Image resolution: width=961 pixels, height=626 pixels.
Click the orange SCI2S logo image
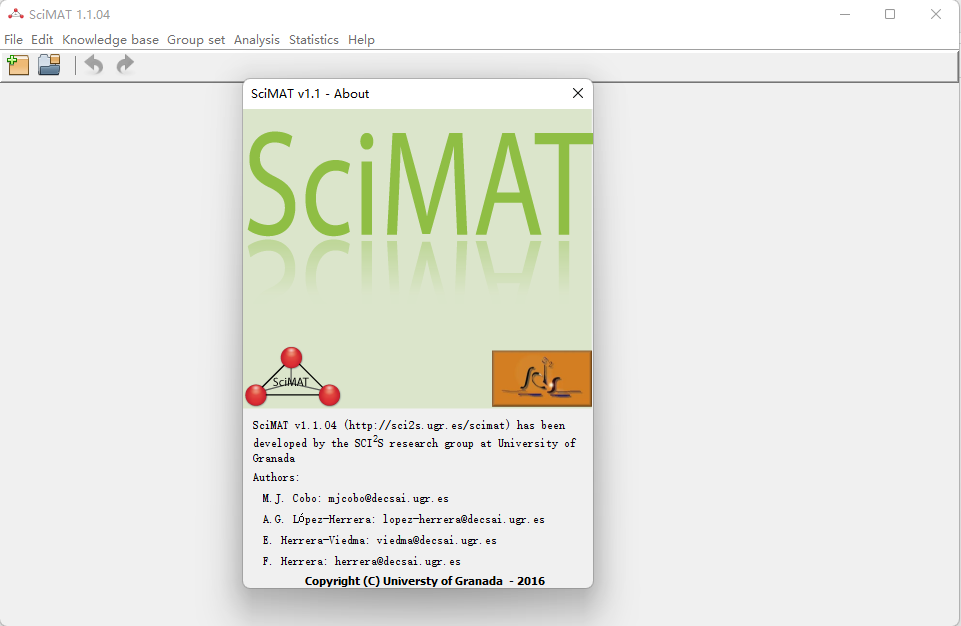(x=542, y=378)
